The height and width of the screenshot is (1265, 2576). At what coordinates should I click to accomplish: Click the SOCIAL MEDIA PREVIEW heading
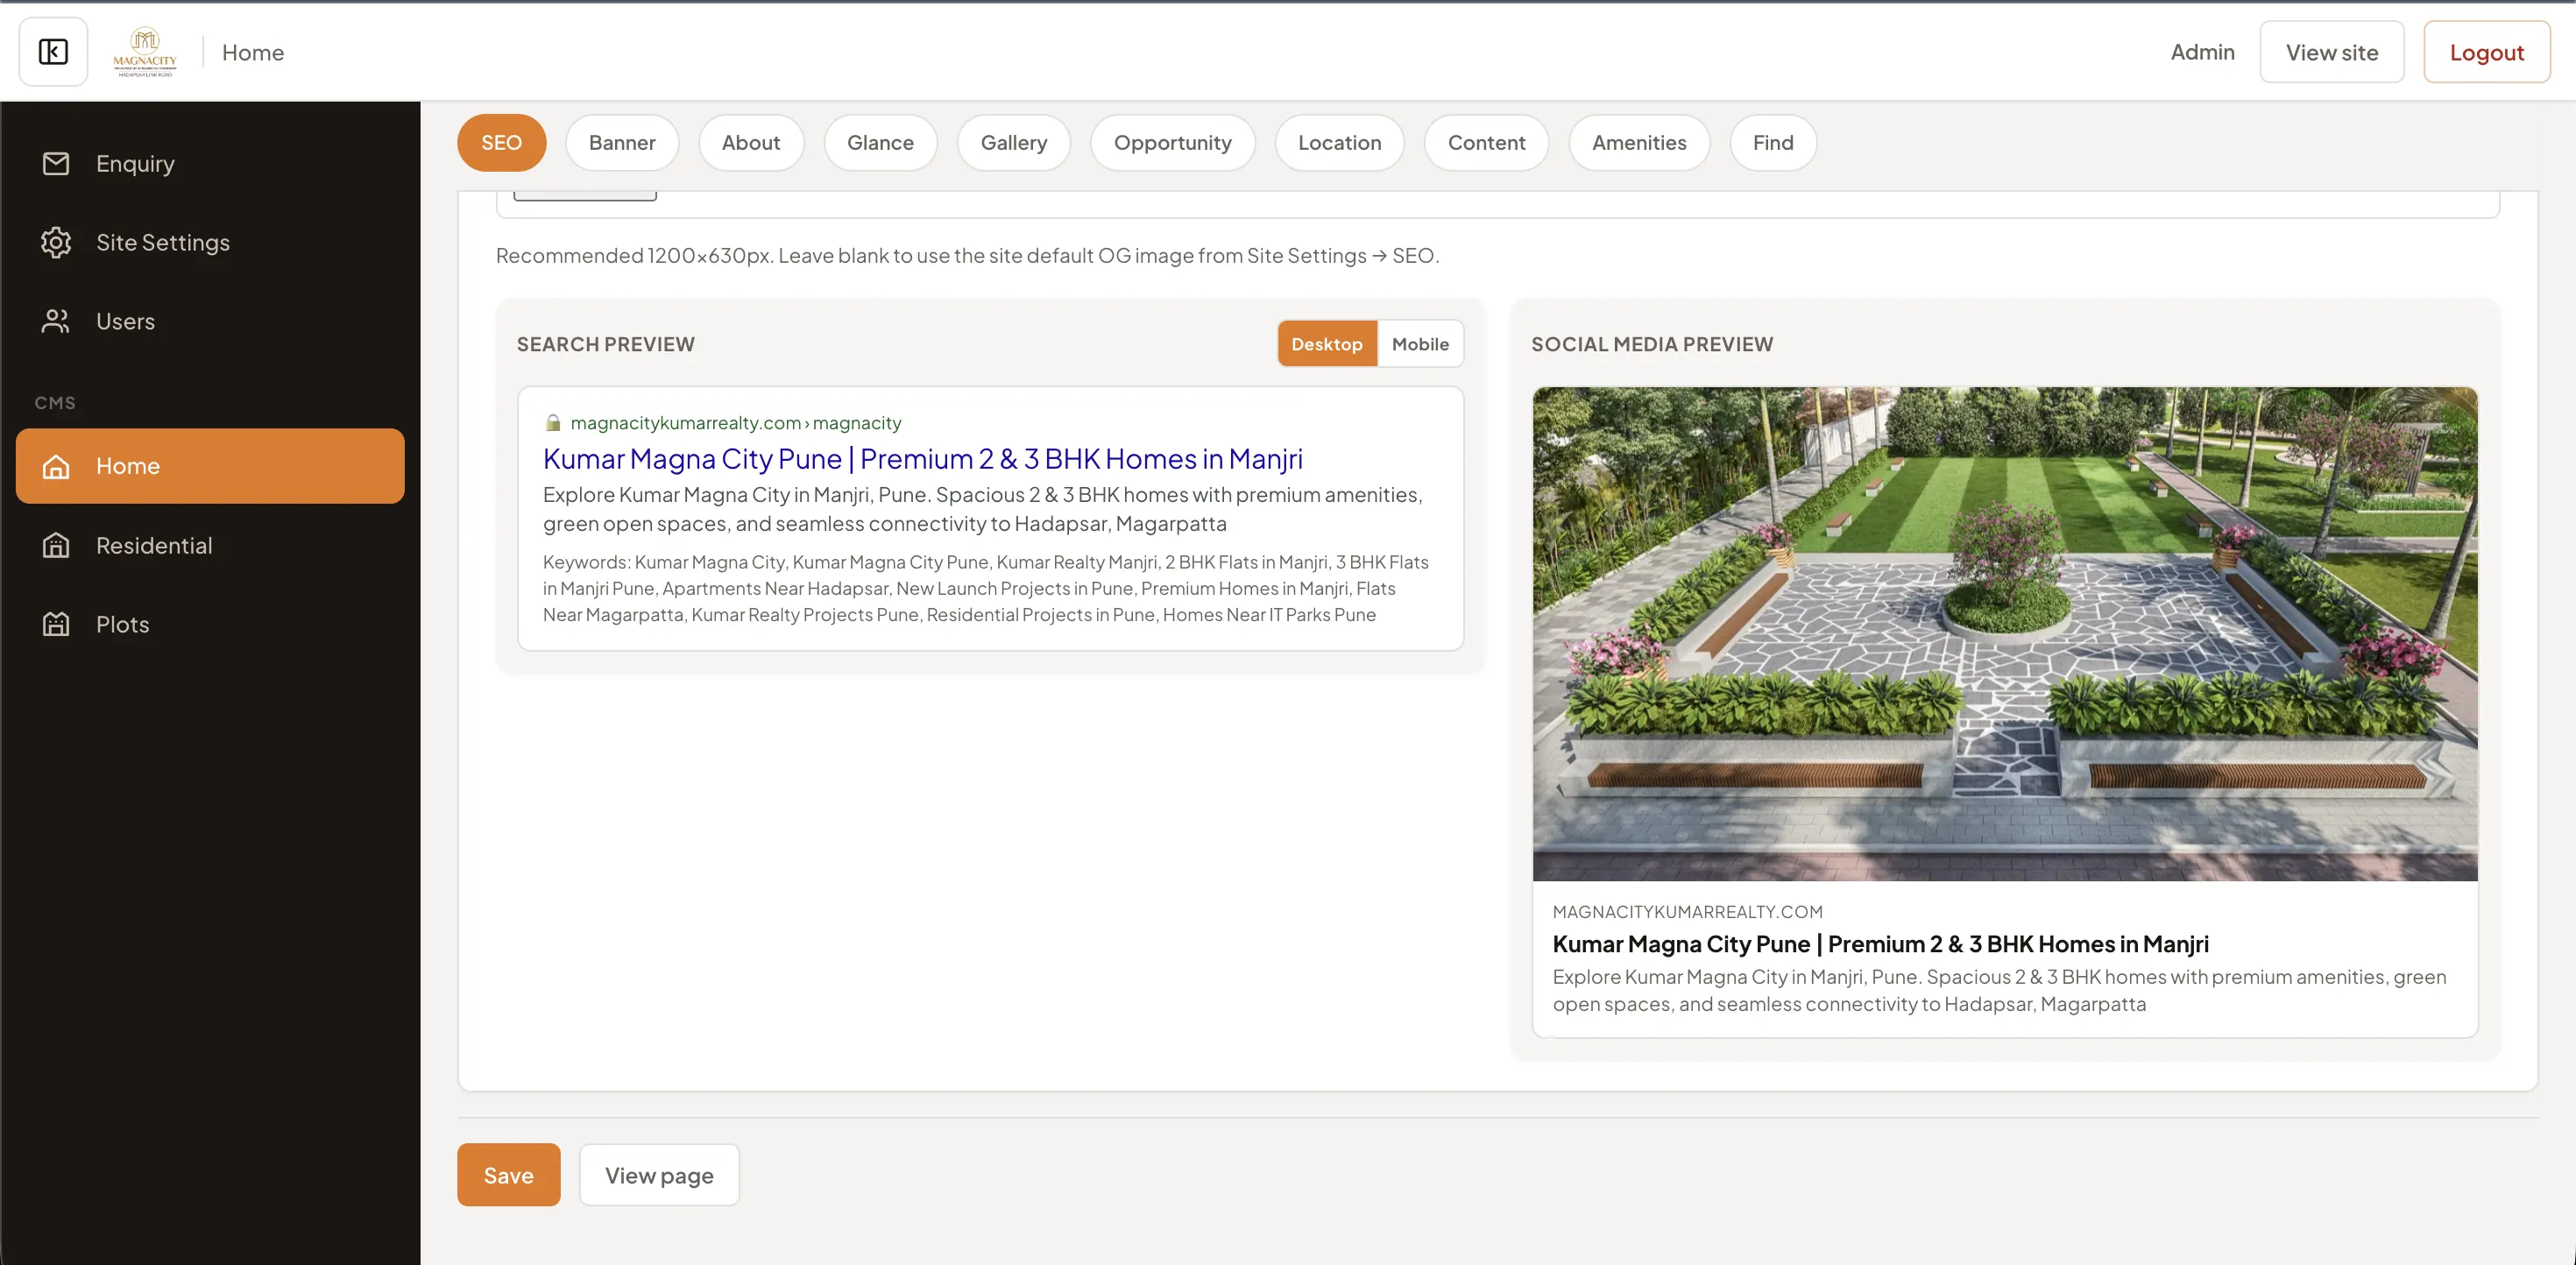(x=1652, y=344)
